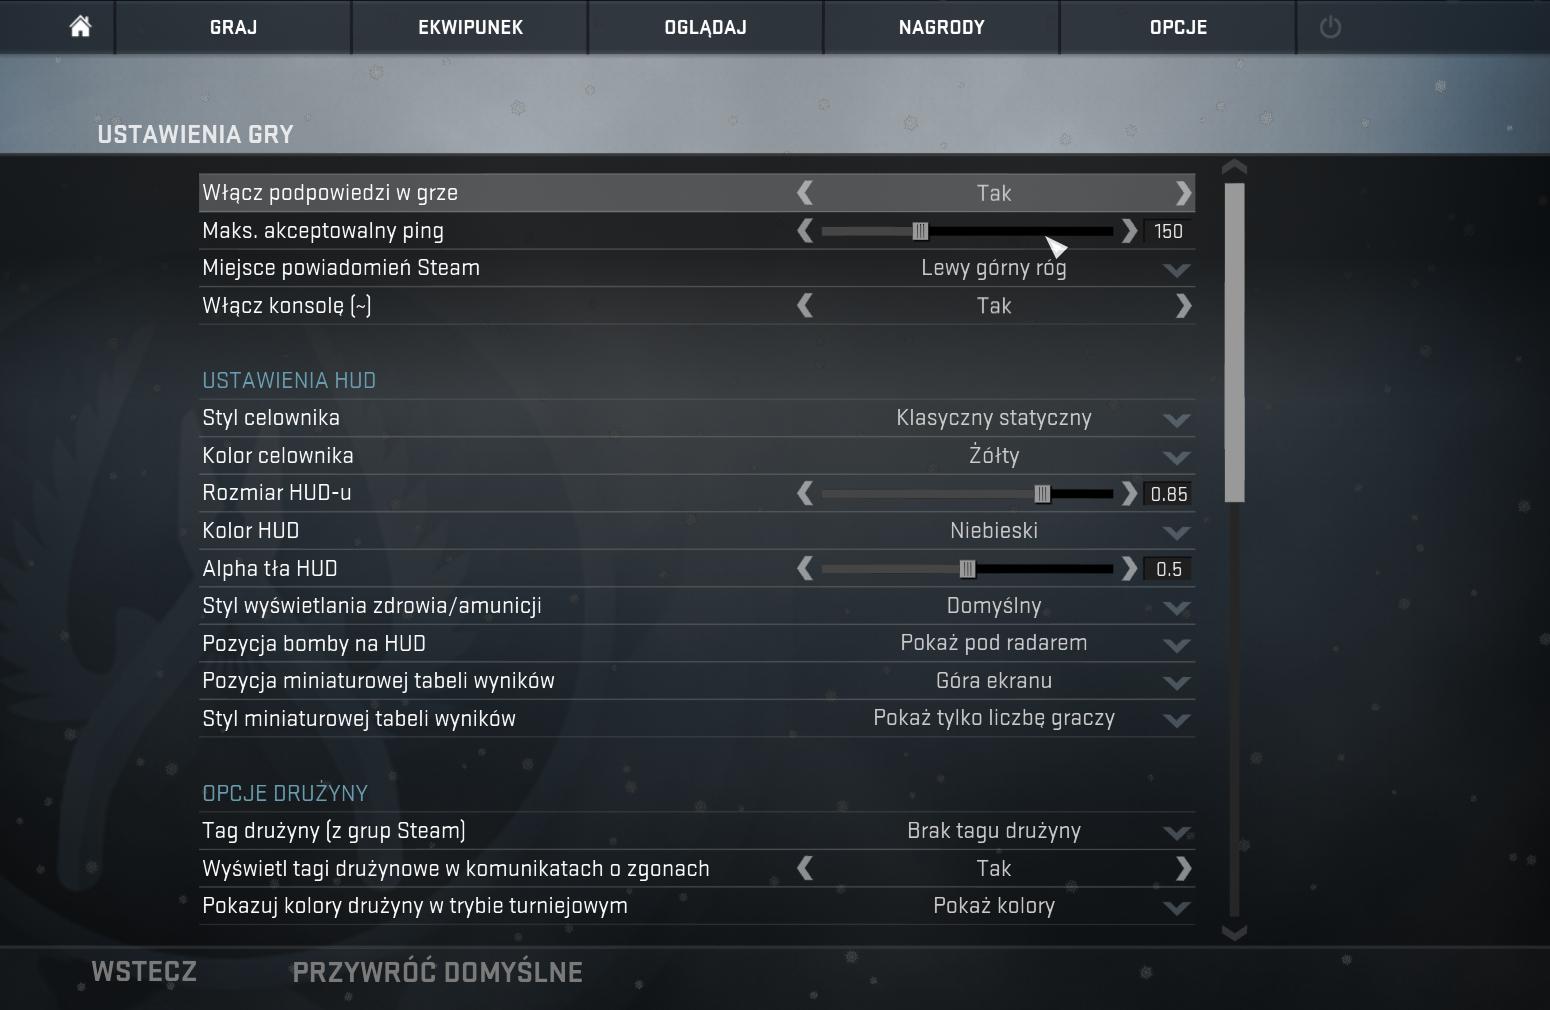Open the GRAJ menu tab
1550x1010 pixels.
[x=233, y=27]
